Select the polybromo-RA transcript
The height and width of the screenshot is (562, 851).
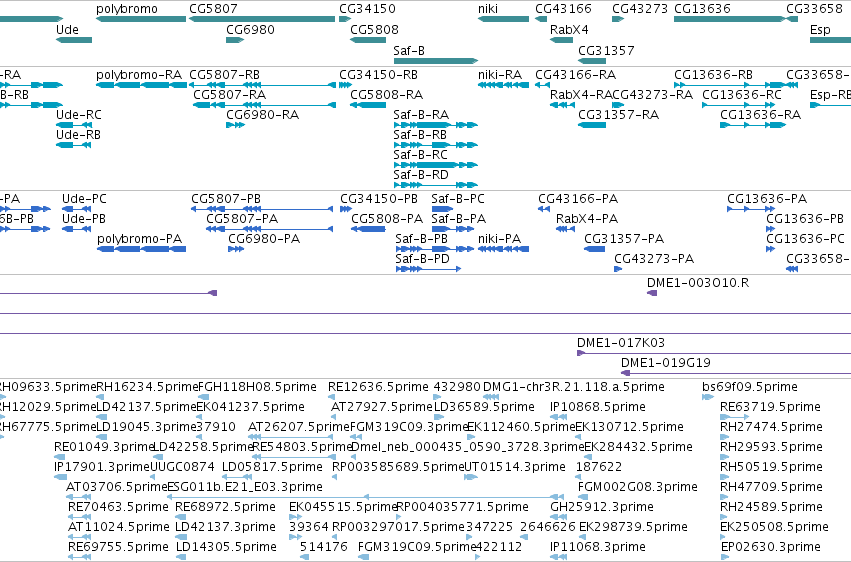tap(139, 74)
